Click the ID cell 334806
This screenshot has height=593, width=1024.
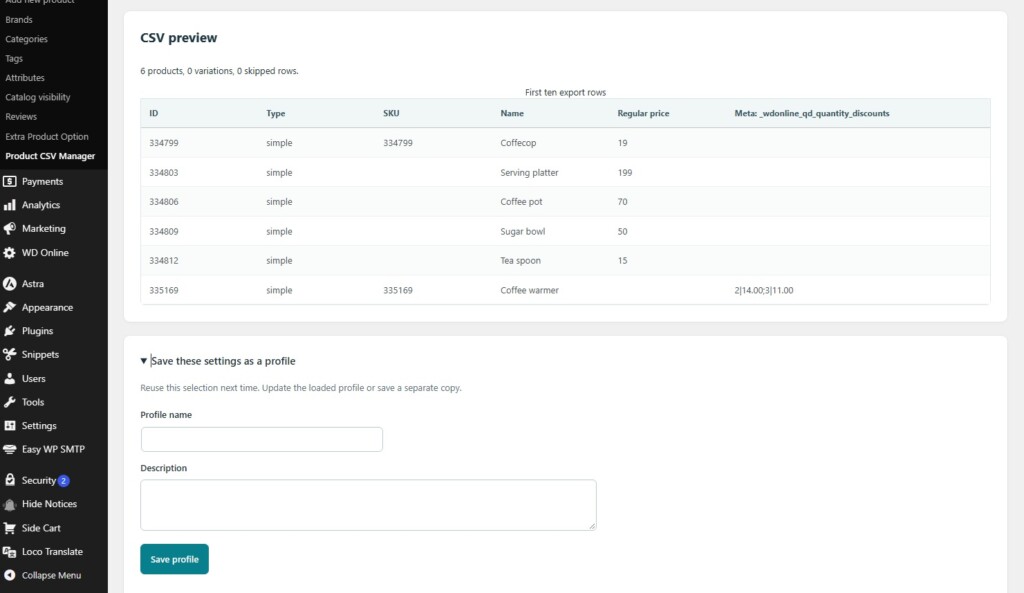click(163, 202)
